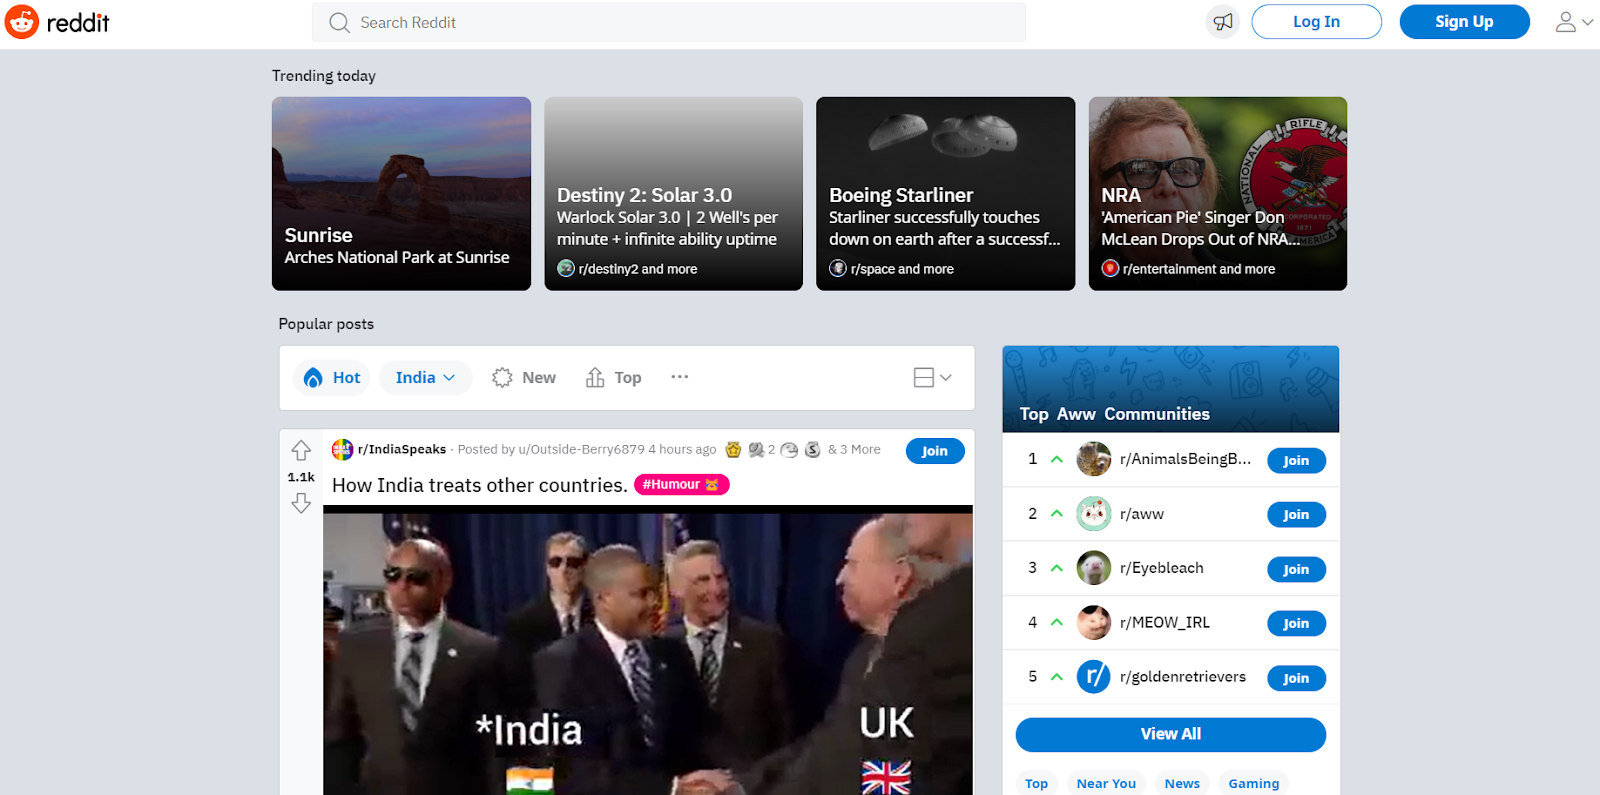Click the Sign Up button
This screenshot has width=1600, height=795.
pyautogui.click(x=1464, y=22)
